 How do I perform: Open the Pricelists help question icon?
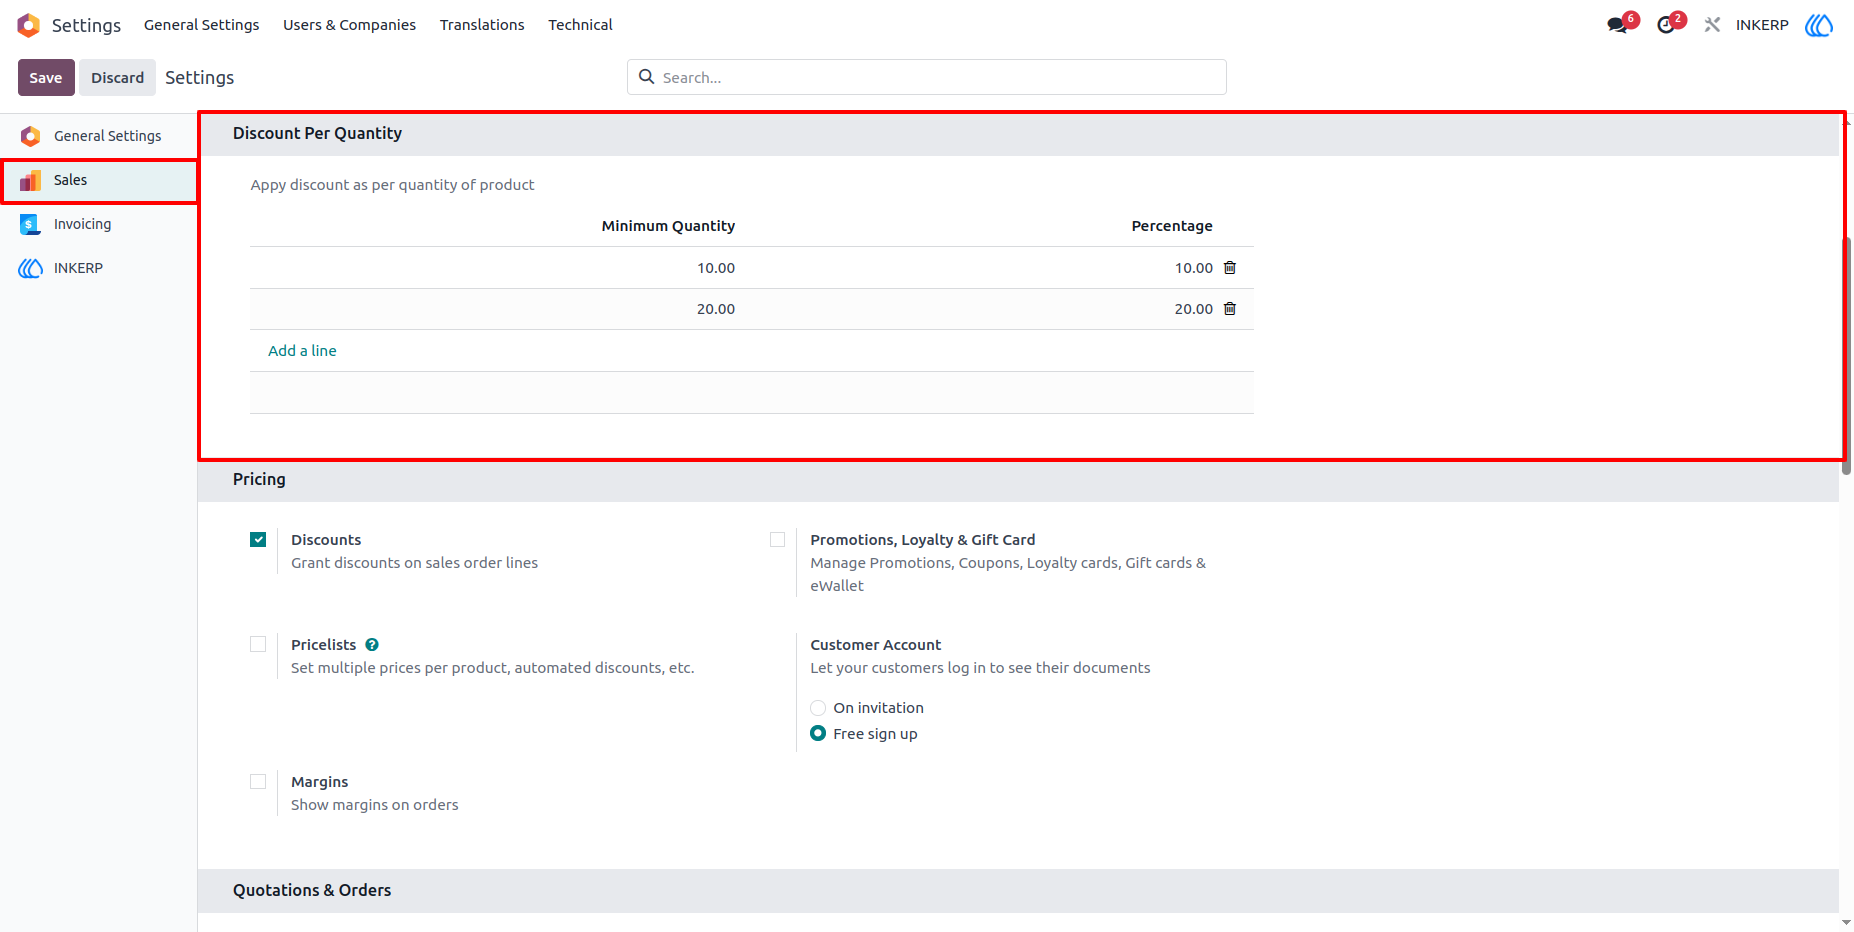point(372,645)
